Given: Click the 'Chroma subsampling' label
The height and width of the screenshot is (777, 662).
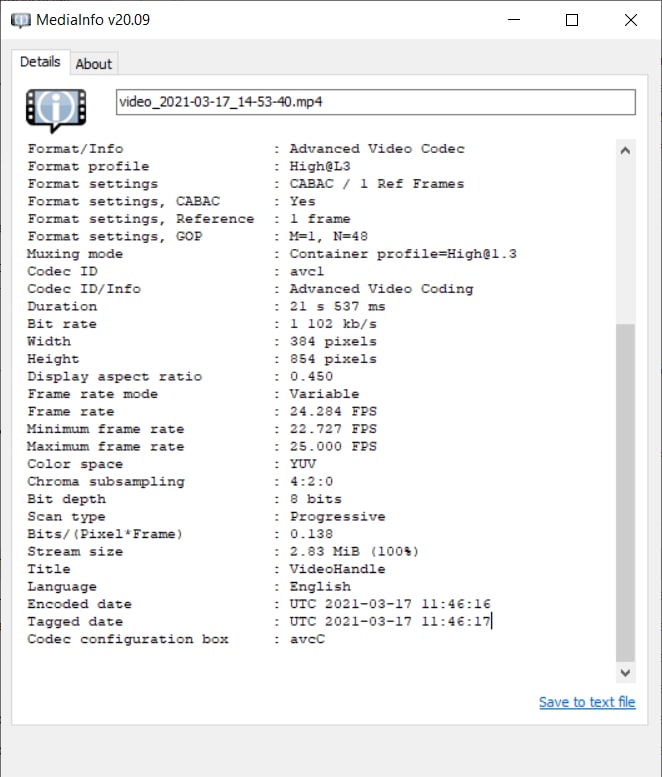Looking at the screenshot, I should pos(106,482).
